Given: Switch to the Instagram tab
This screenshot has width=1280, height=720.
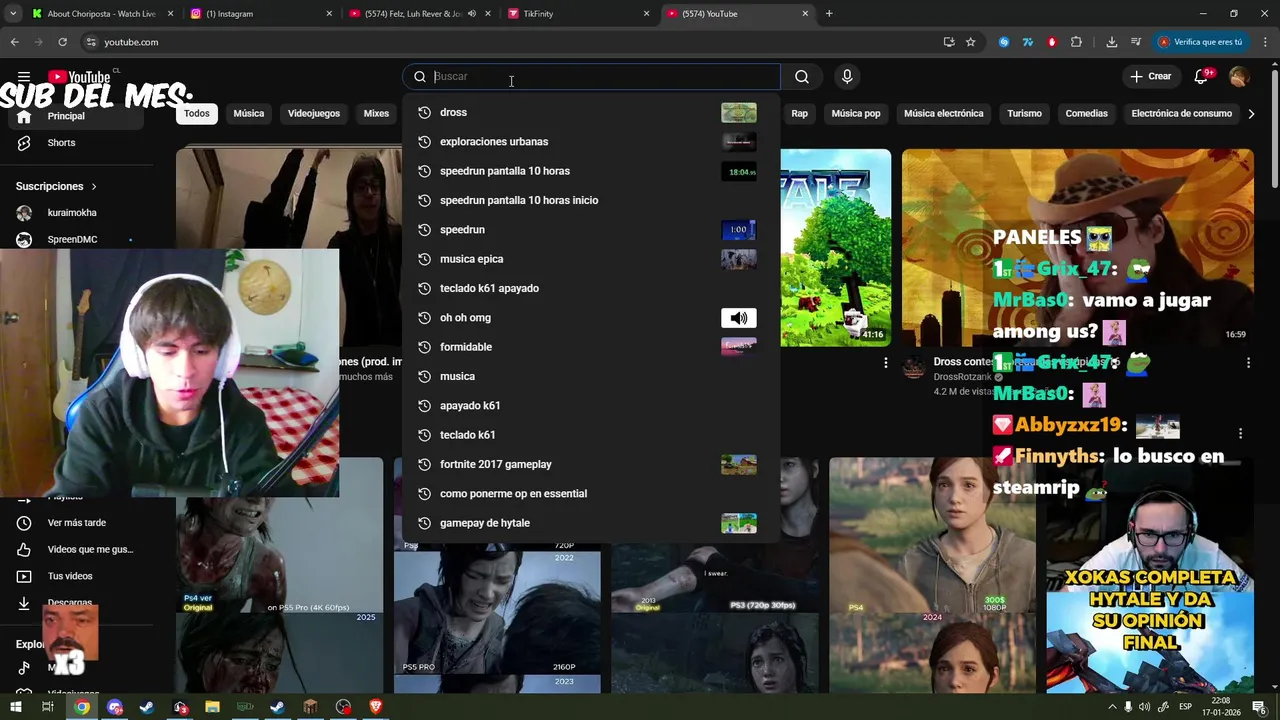Looking at the screenshot, I should (261, 14).
